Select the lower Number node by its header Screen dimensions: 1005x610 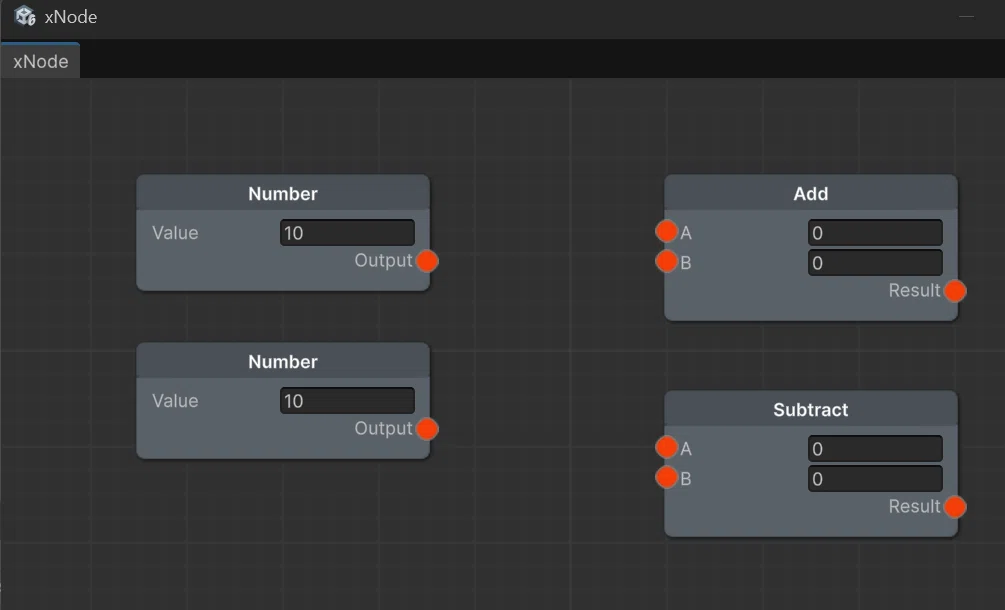(x=283, y=361)
